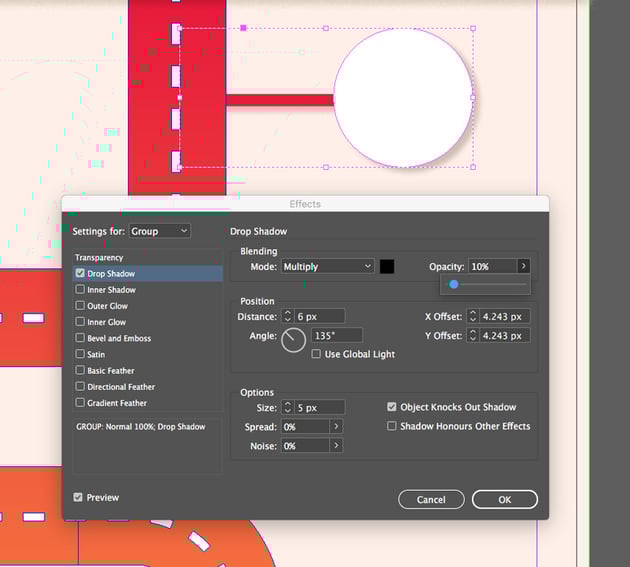Uncheck the Drop Shadow effect checkbox
Image resolution: width=630 pixels, height=567 pixels.
coord(81,274)
